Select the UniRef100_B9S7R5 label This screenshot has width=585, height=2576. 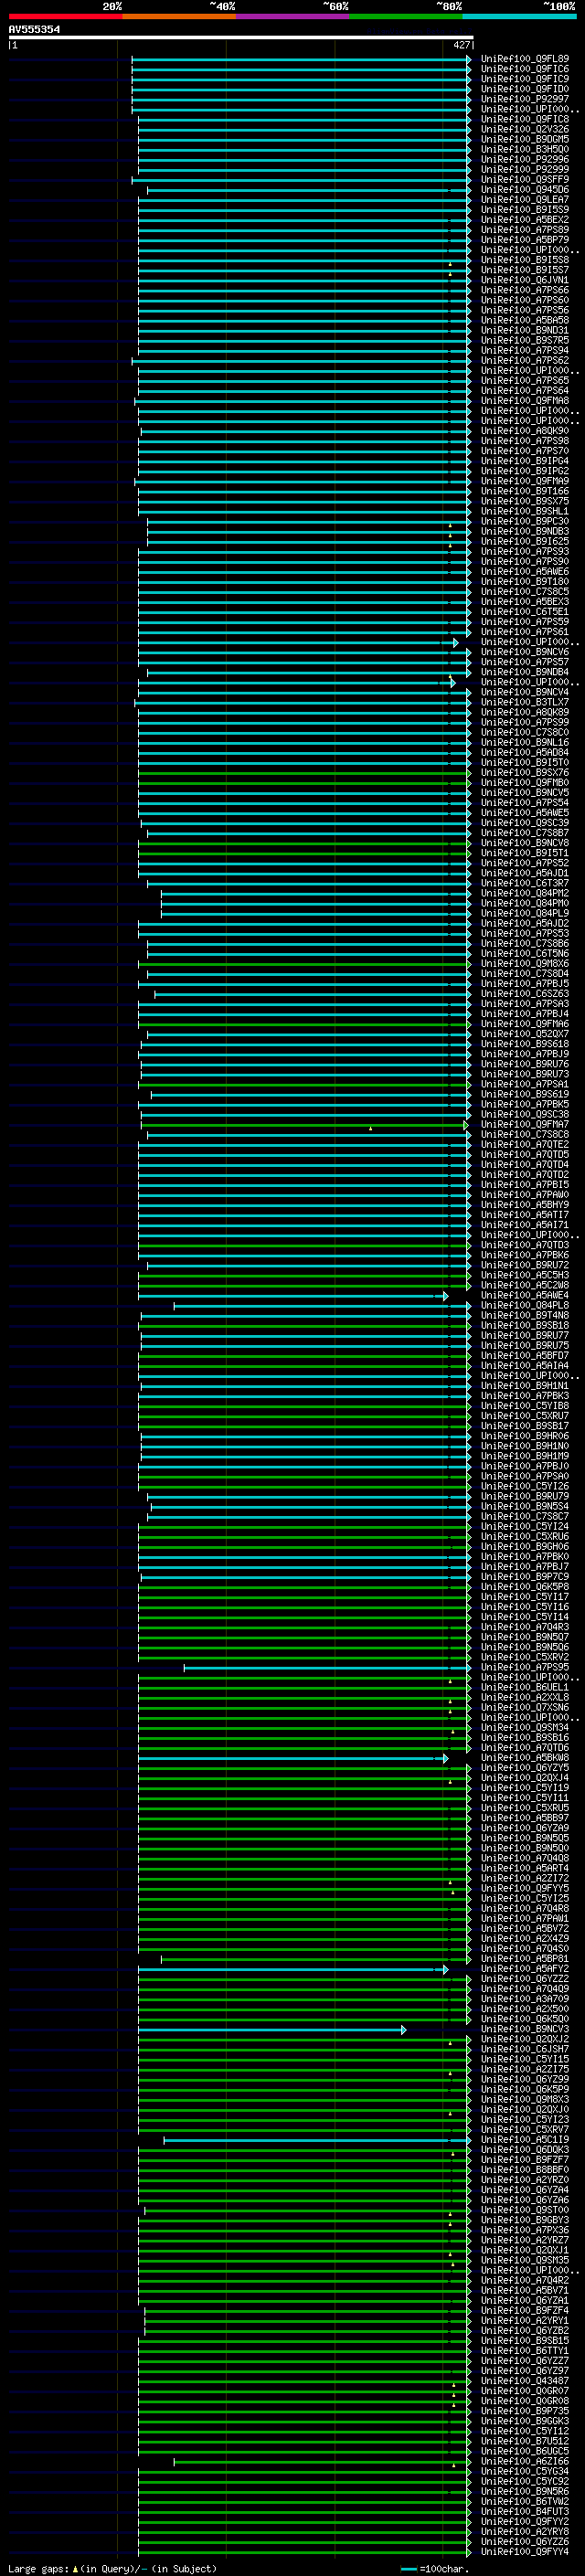(524, 340)
